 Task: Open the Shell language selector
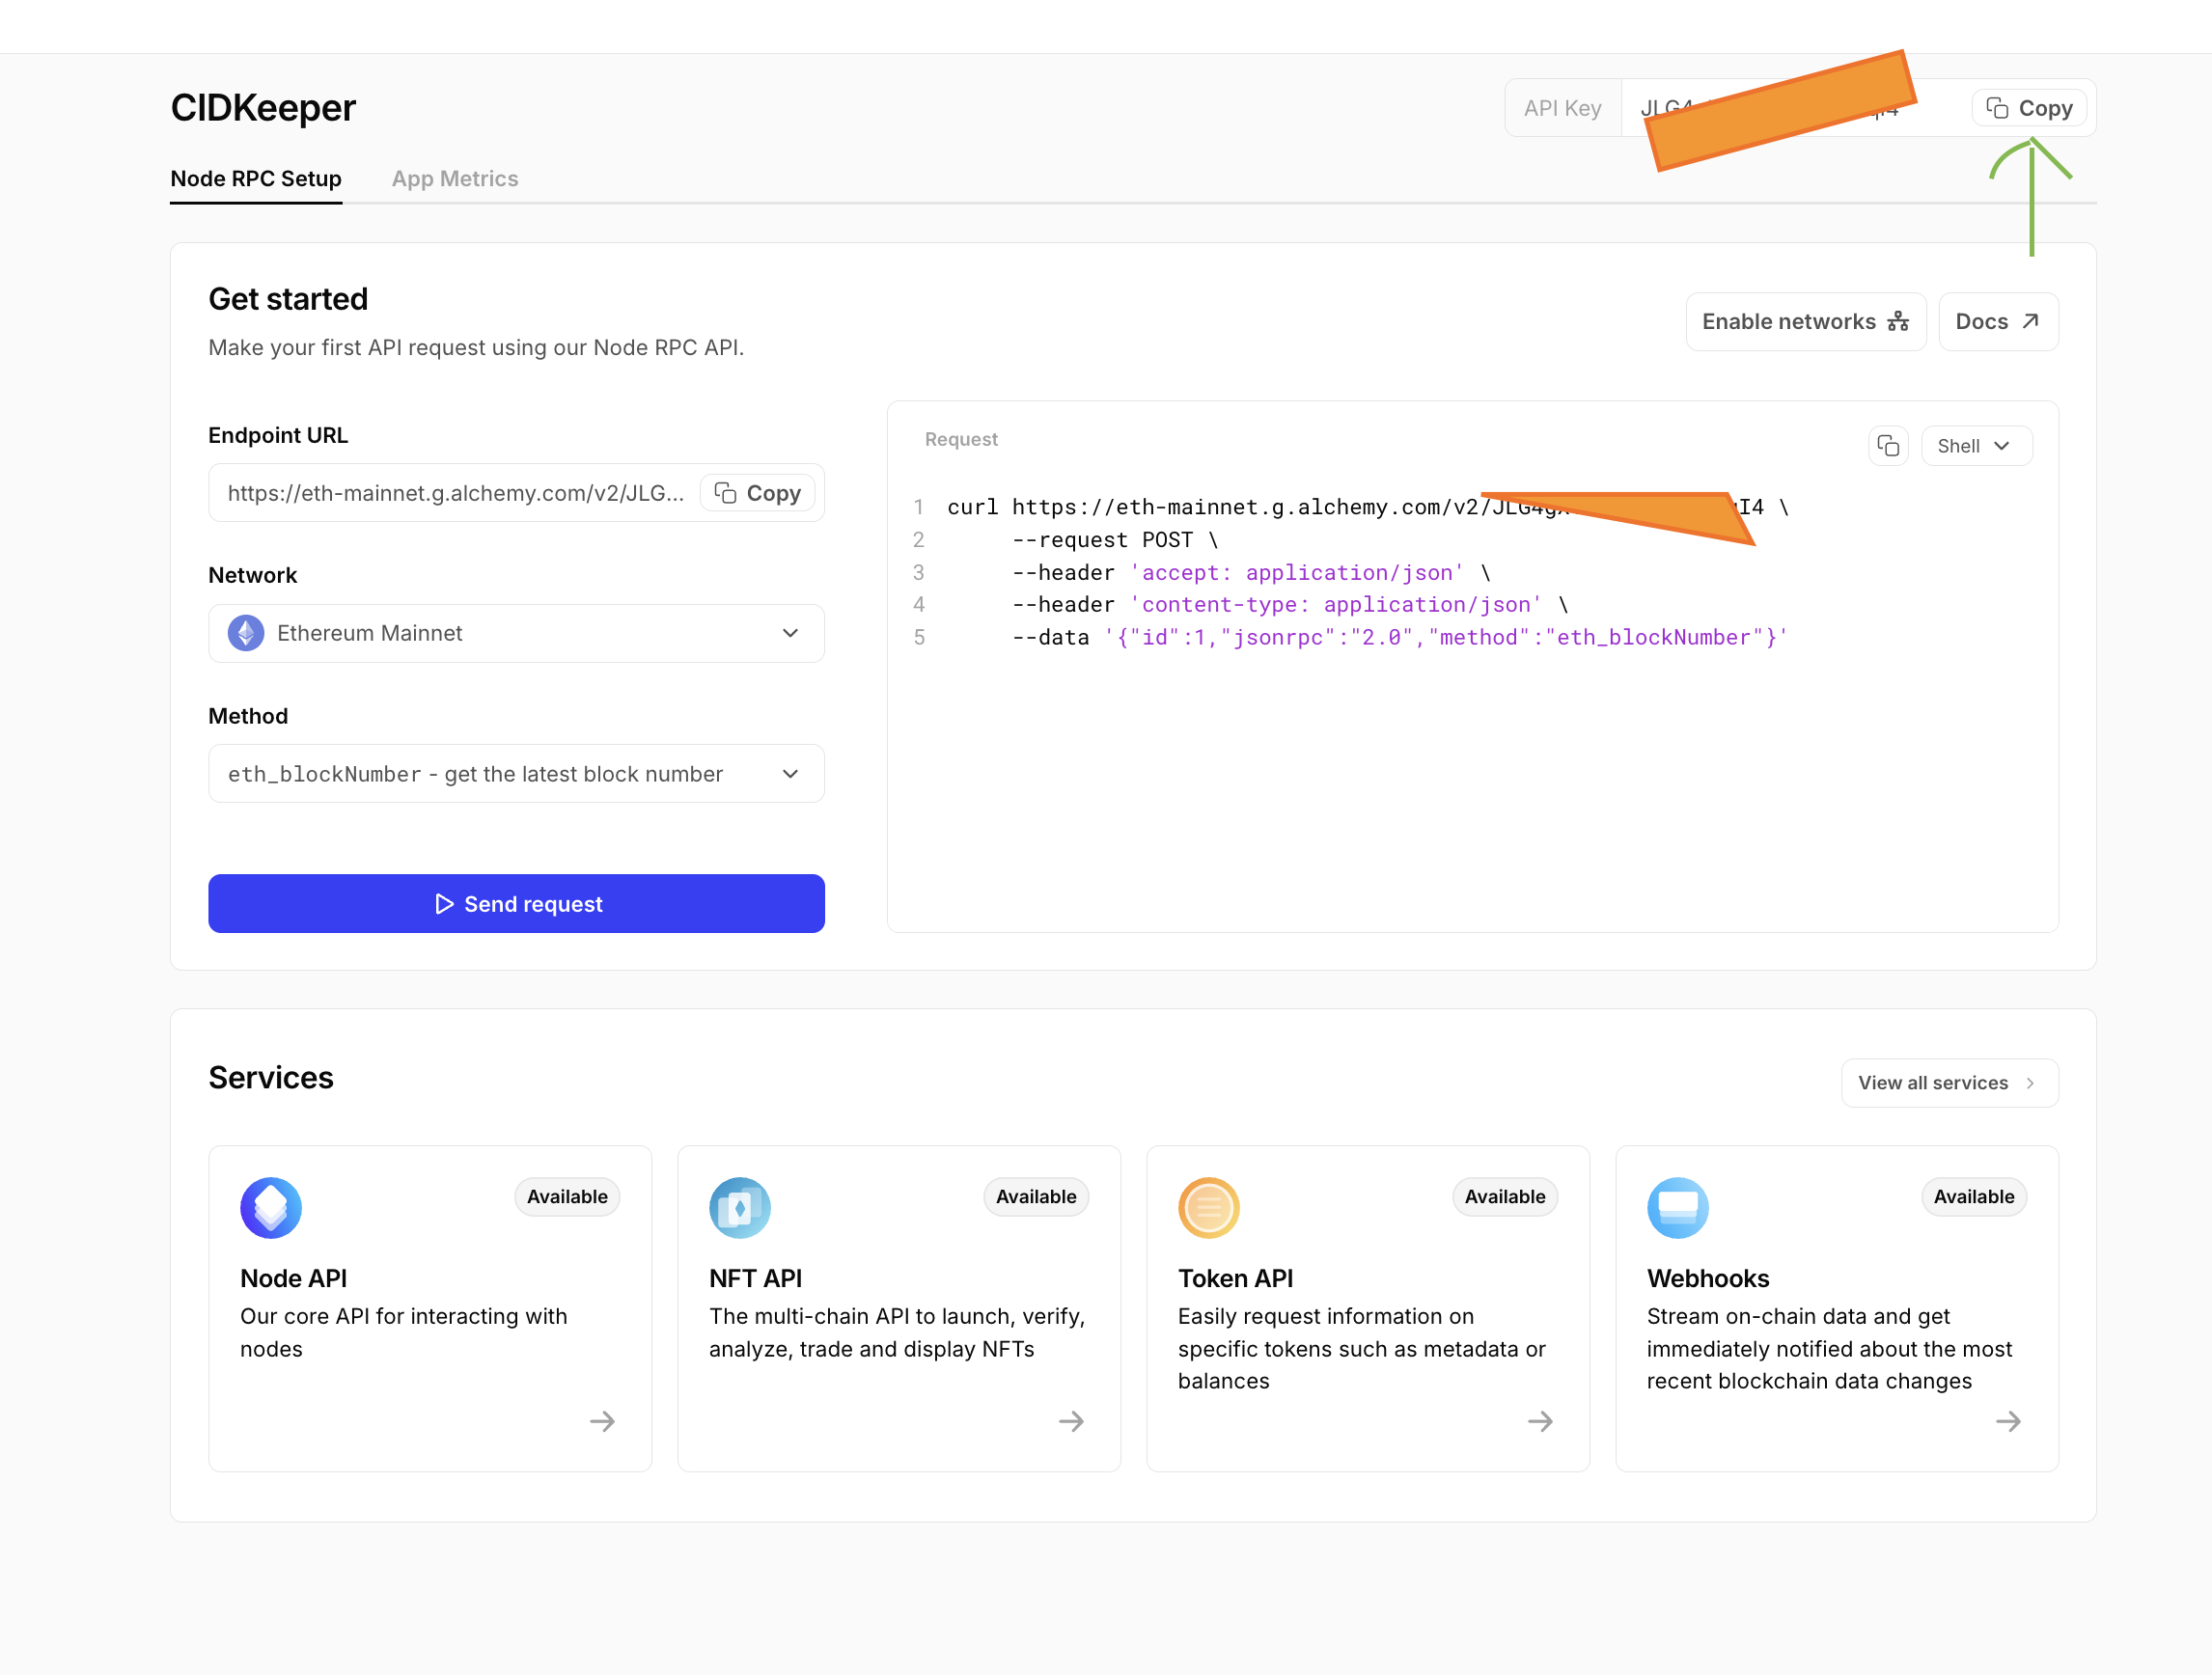[x=1975, y=445]
